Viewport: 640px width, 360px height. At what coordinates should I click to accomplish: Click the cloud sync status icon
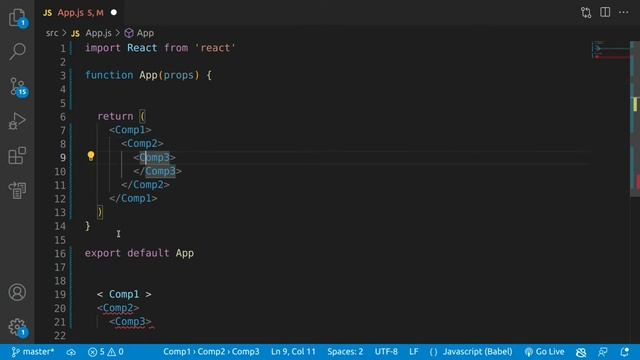(71, 352)
